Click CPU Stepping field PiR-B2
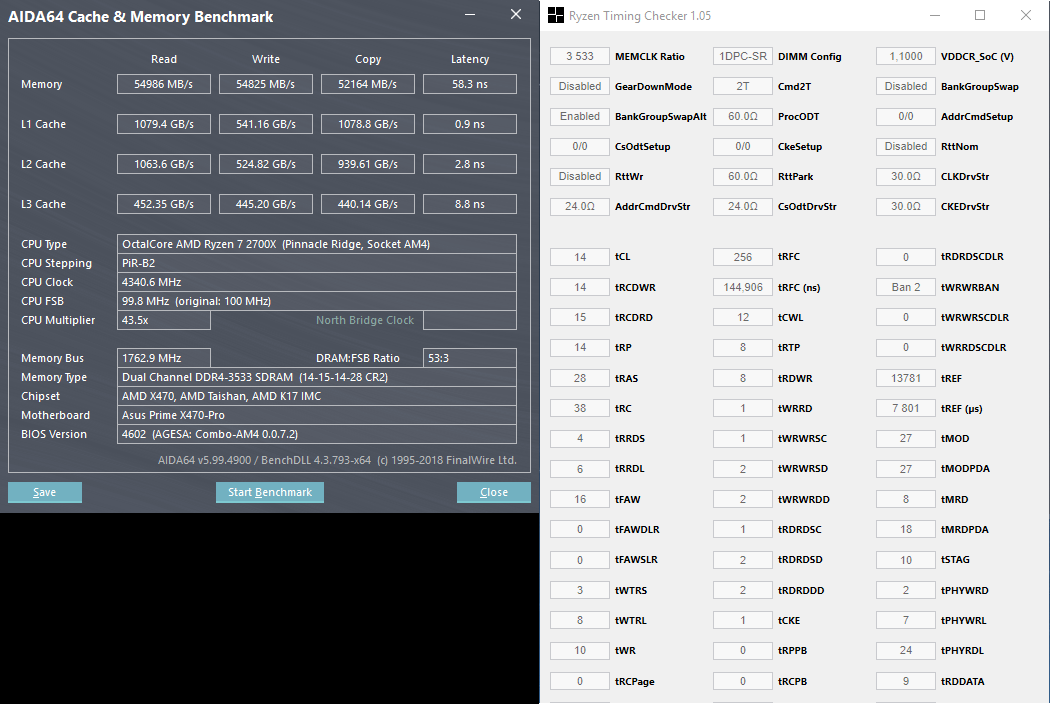 (316, 263)
